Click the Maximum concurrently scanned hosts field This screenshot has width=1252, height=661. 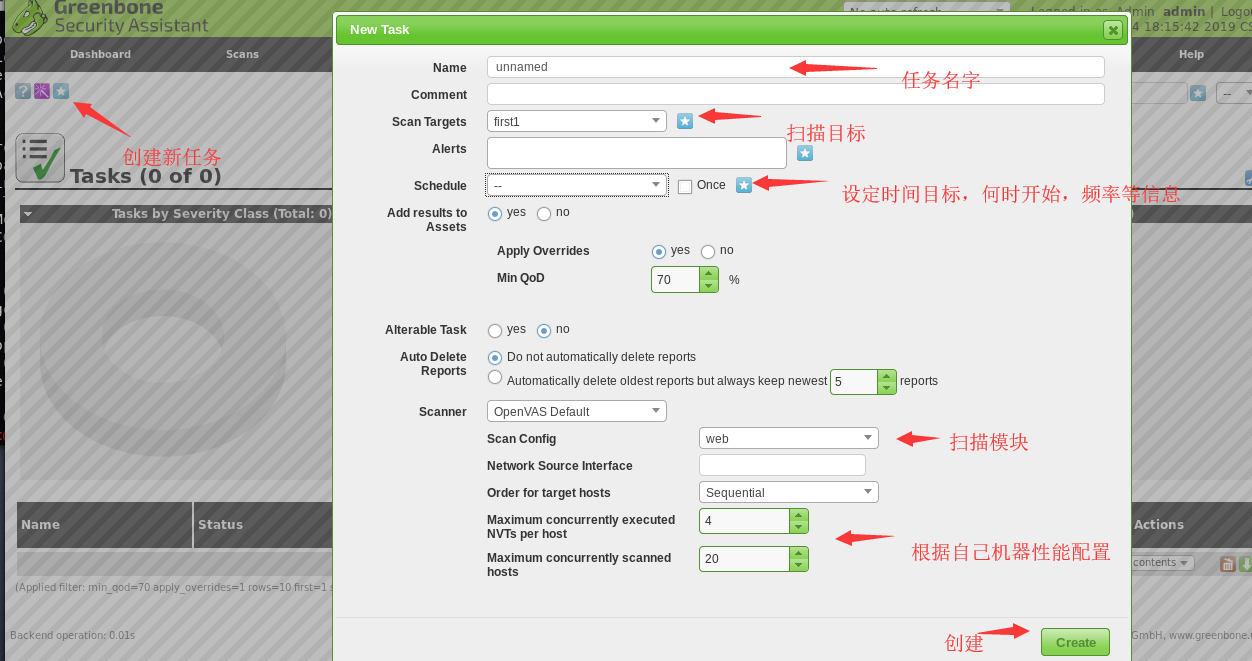coord(744,559)
